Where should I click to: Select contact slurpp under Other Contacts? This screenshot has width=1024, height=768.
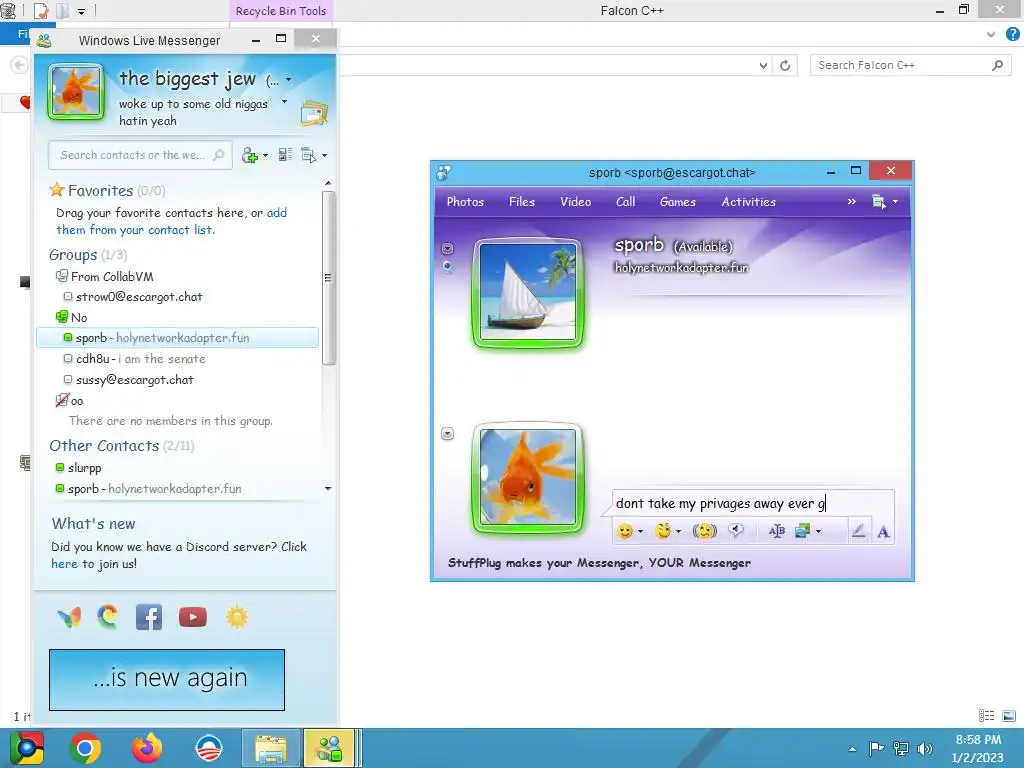point(84,468)
